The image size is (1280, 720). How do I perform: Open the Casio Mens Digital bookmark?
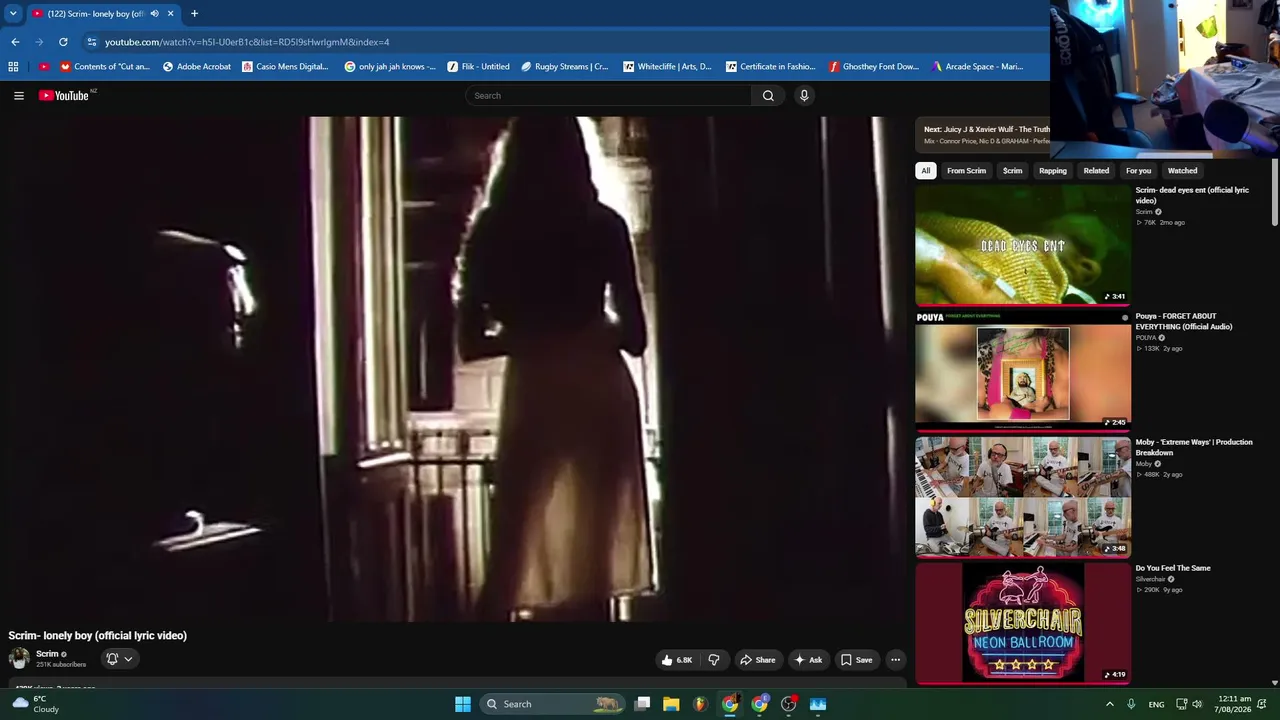point(284,67)
